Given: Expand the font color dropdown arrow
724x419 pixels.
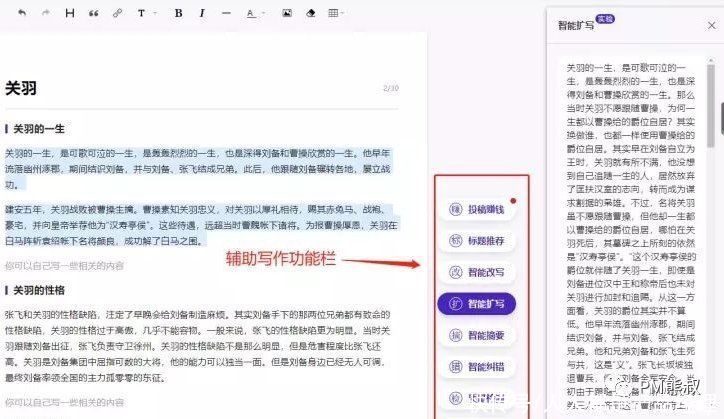Looking at the screenshot, I should (263, 13).
